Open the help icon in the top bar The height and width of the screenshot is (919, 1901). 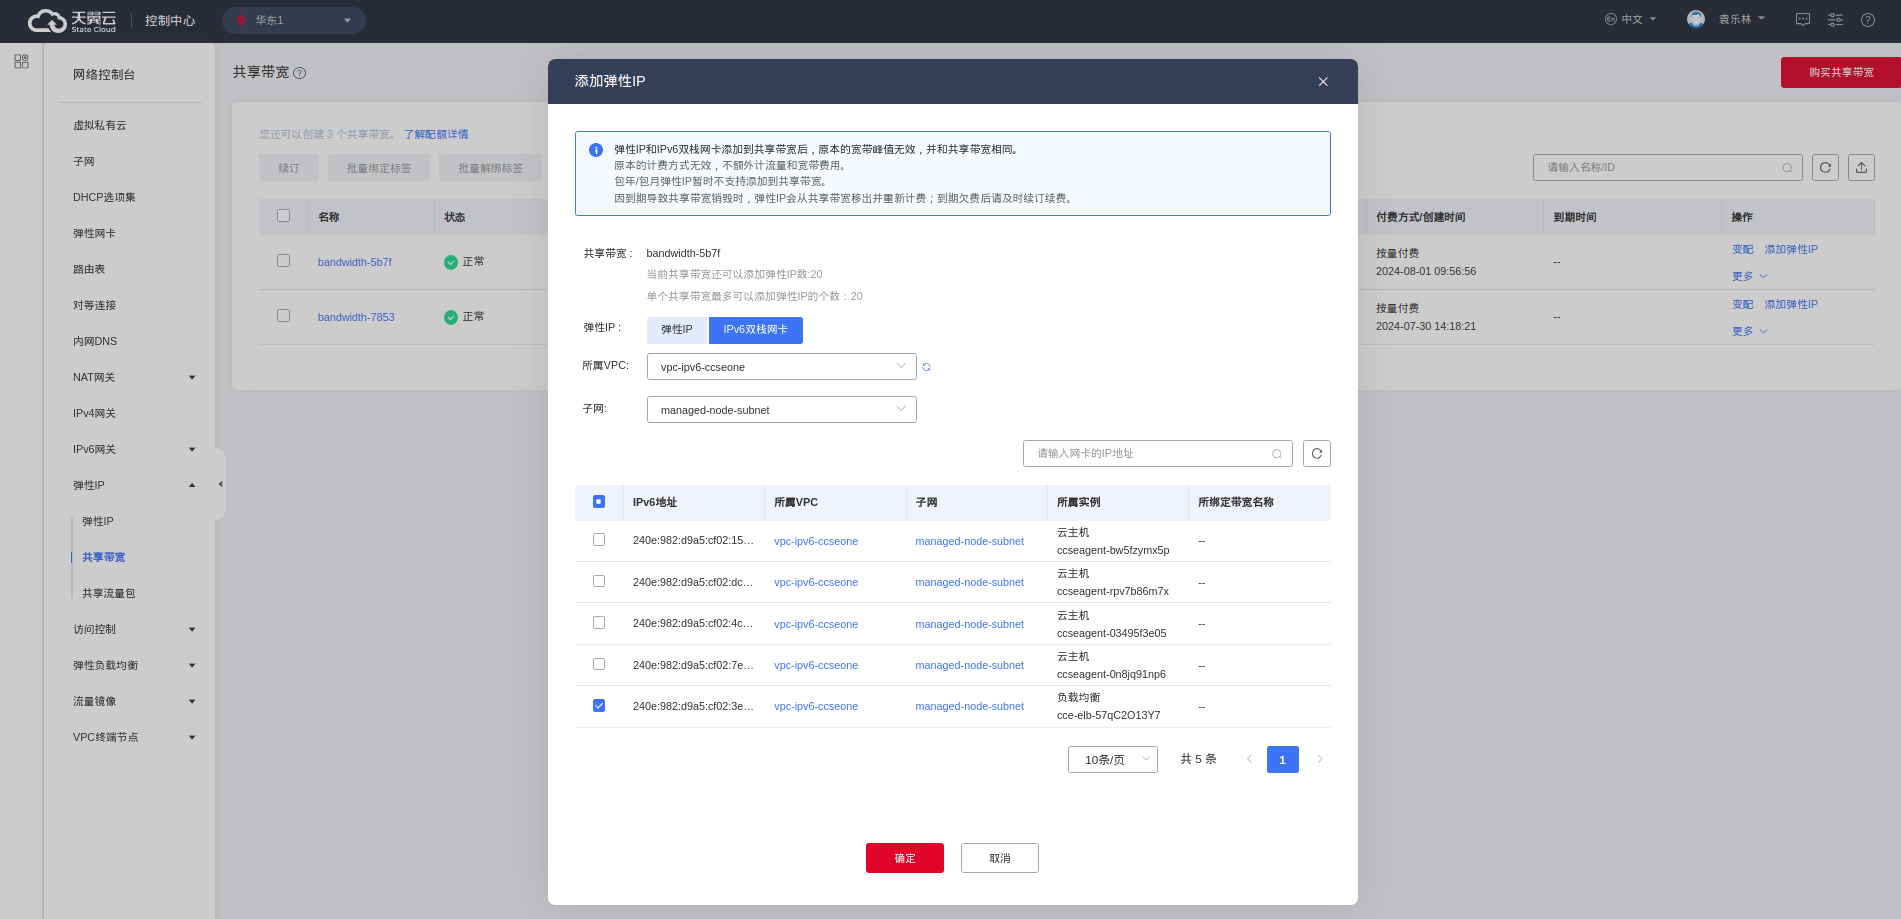point(1867,20)
